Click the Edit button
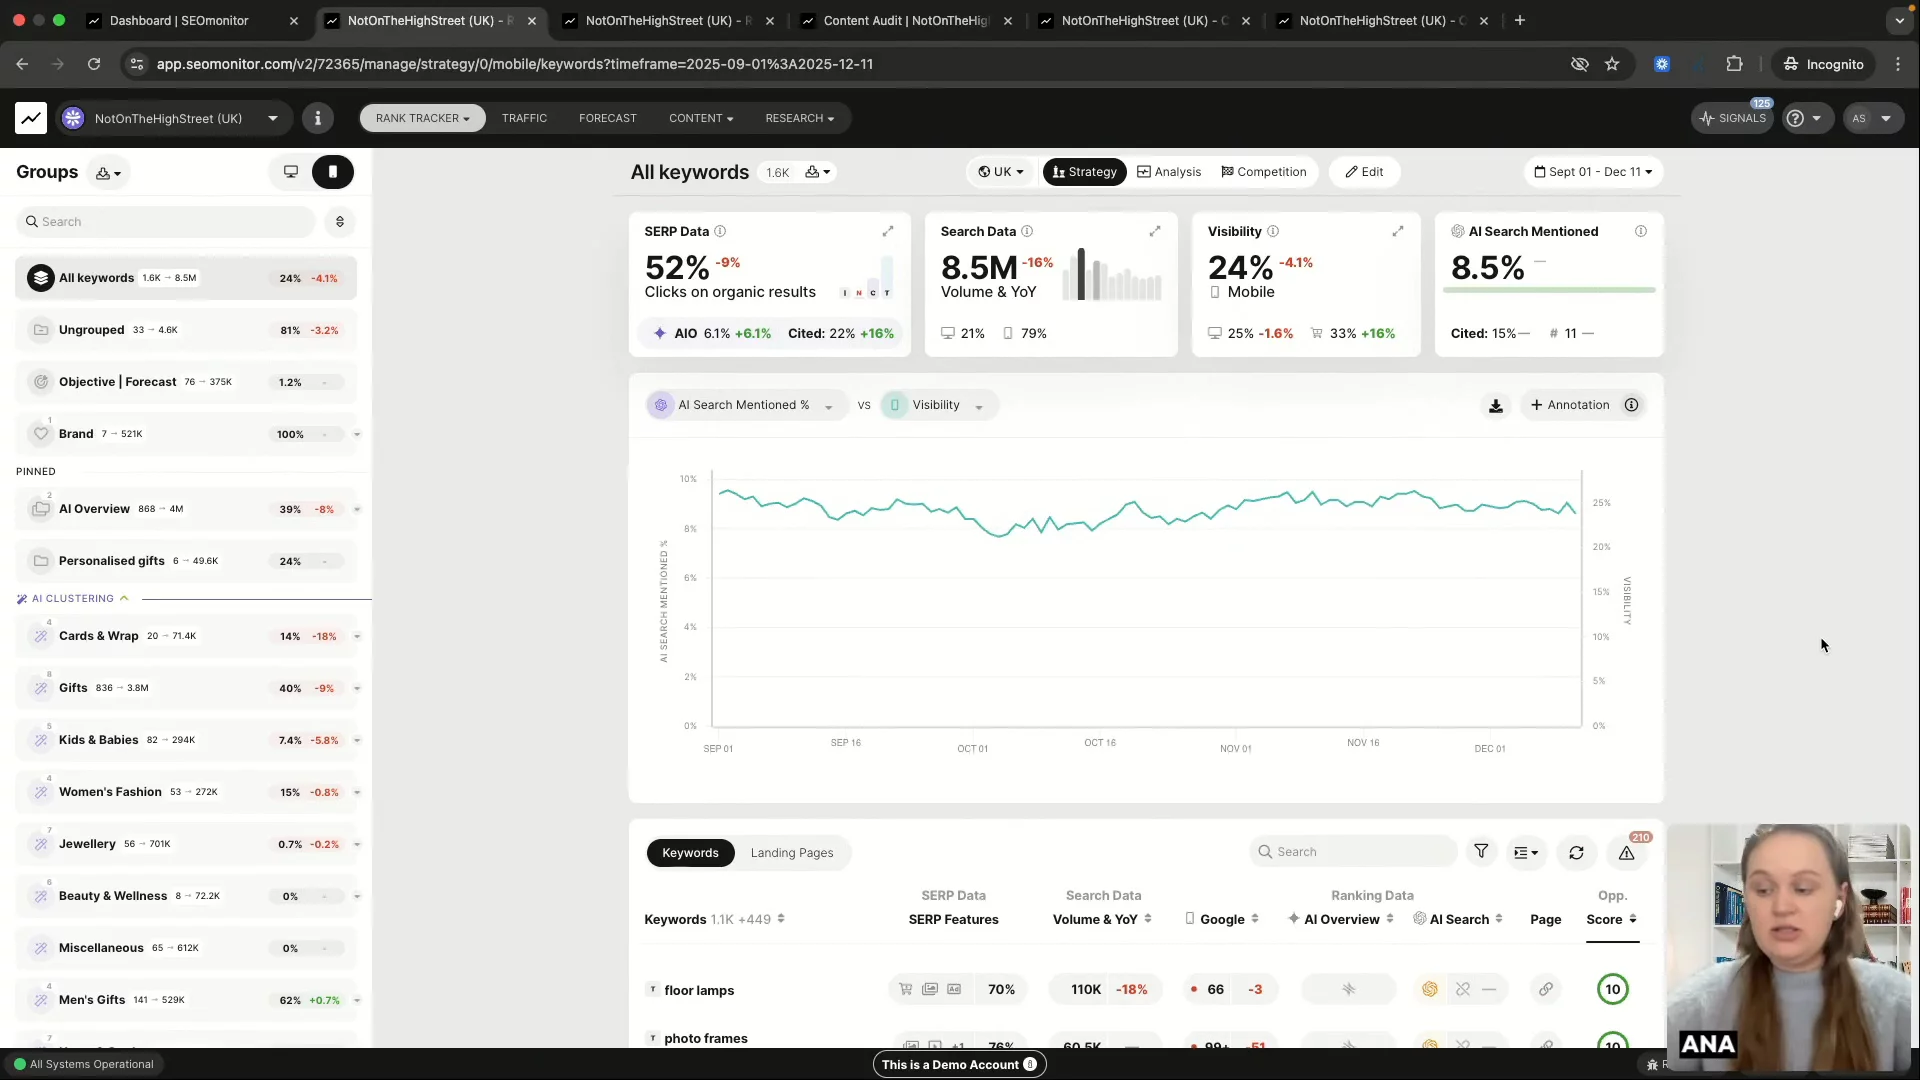This screenshot has width=1920, height=1080. [1364, 172]
